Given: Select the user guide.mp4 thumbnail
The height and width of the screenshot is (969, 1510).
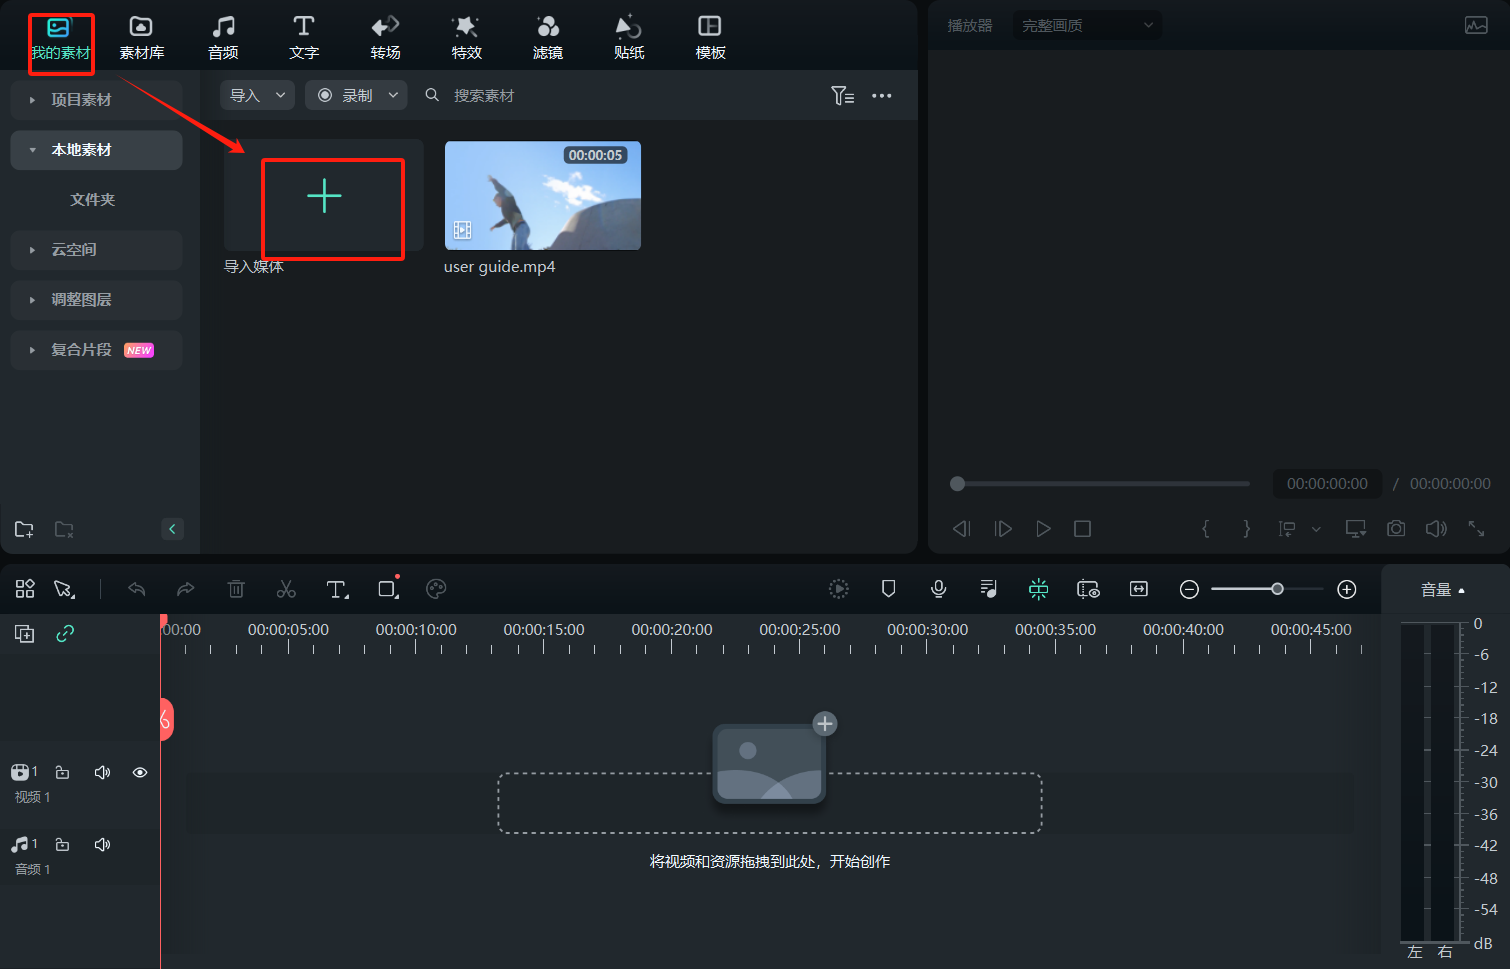Looking at the screenshot, I should click(x=542, y=196).
